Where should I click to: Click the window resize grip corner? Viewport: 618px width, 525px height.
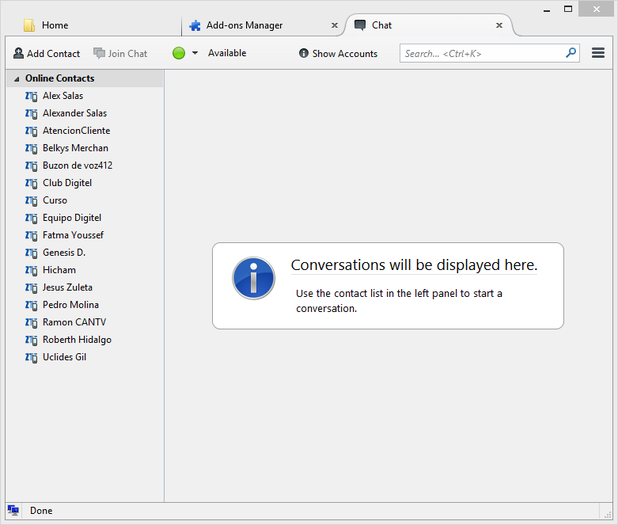(607, 514)
